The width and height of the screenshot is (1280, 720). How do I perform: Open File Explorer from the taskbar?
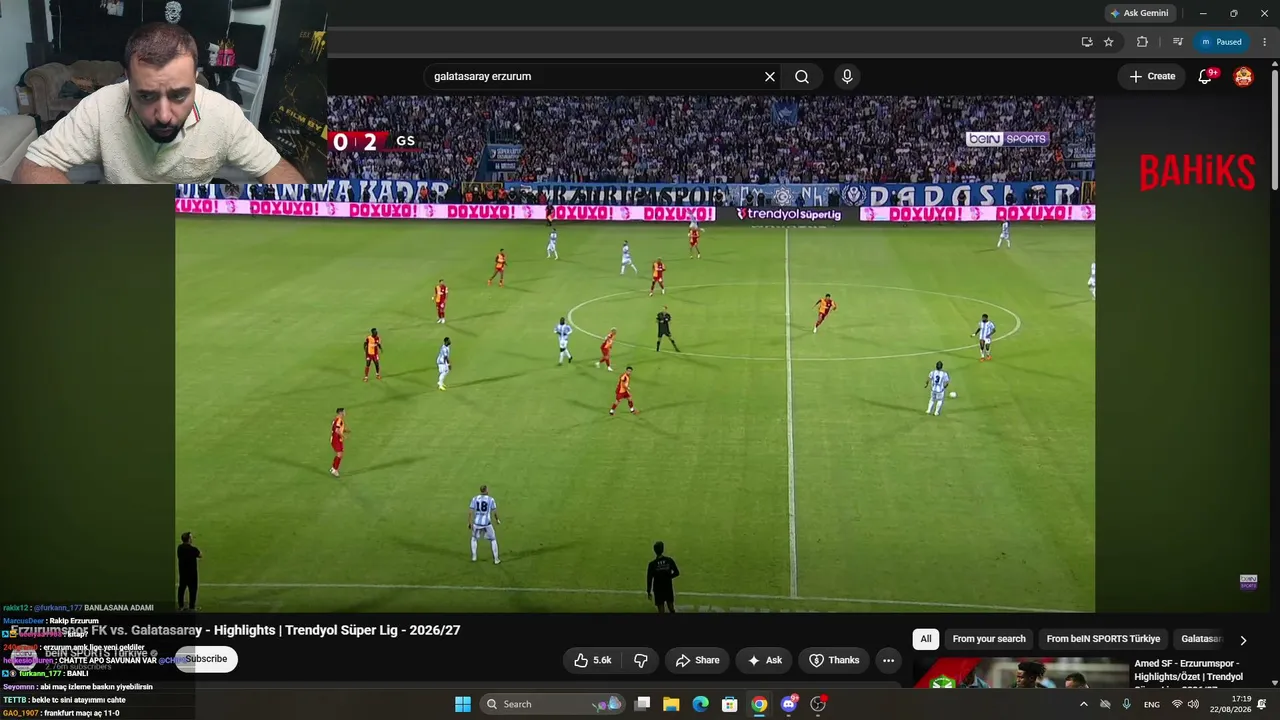coord(671,704)
